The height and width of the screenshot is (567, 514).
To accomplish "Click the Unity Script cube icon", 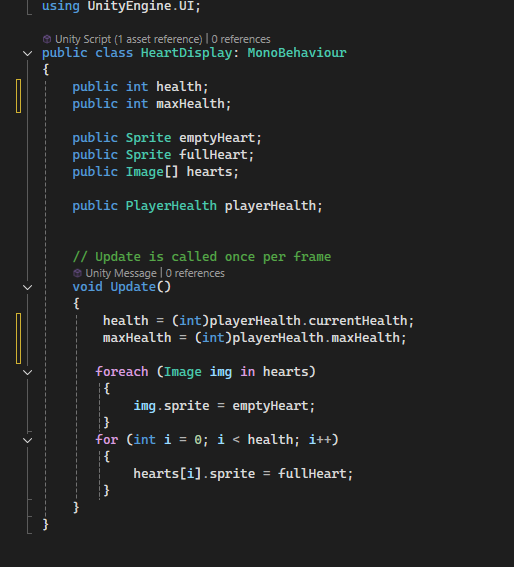I will [47, 39].
